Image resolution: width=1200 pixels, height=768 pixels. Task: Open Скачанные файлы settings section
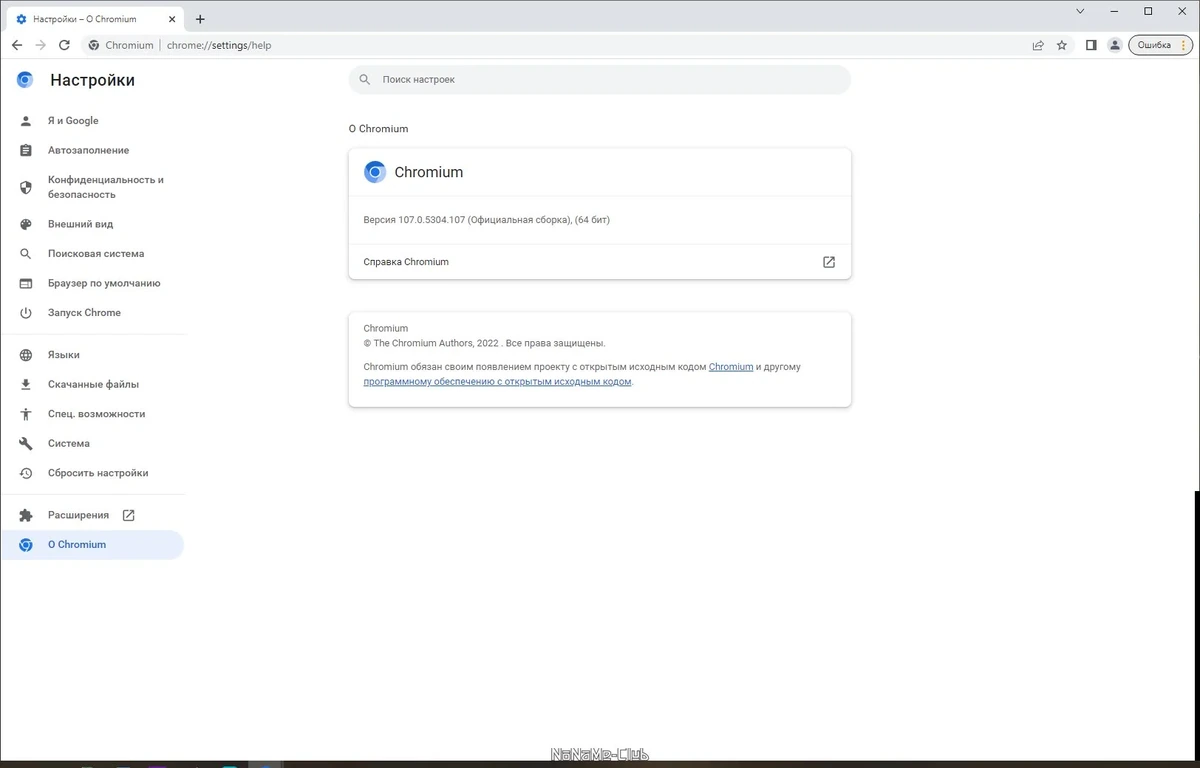[x=92, y=384]
